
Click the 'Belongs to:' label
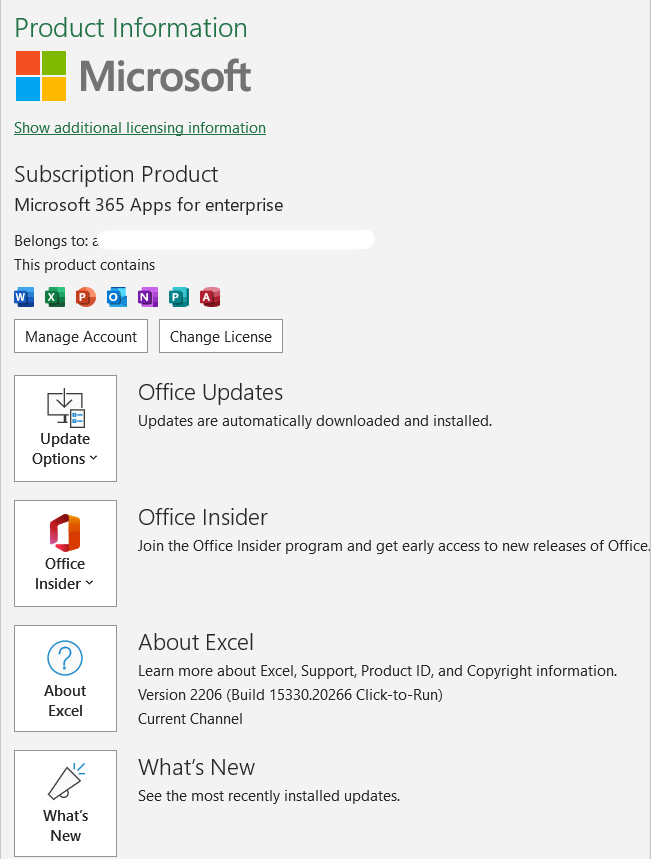[x=51, y=241]
